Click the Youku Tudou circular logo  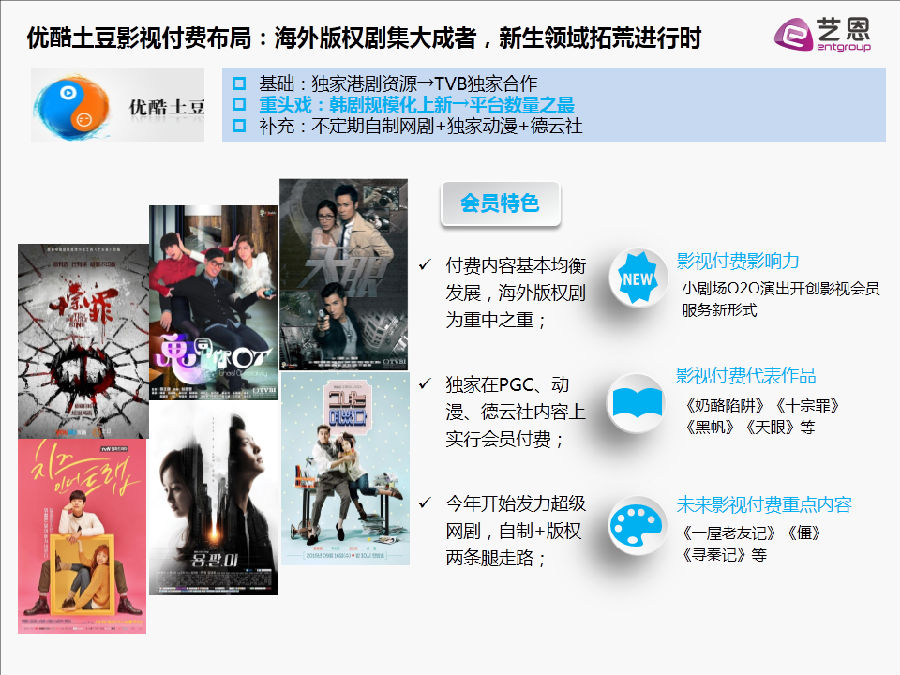click(x=73, y=106)
